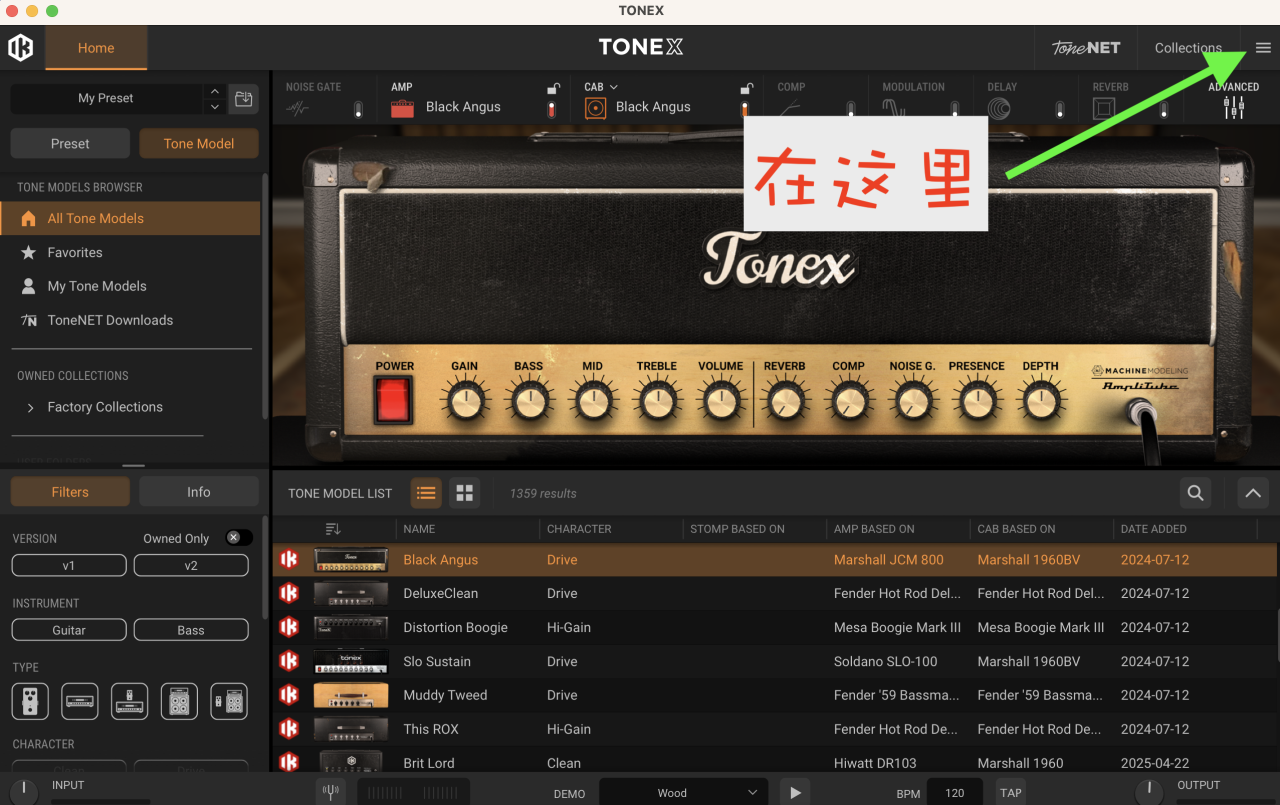Open the Home tab
The height and width of the screenshot is (805, 1280).
[x=96, y=48]
